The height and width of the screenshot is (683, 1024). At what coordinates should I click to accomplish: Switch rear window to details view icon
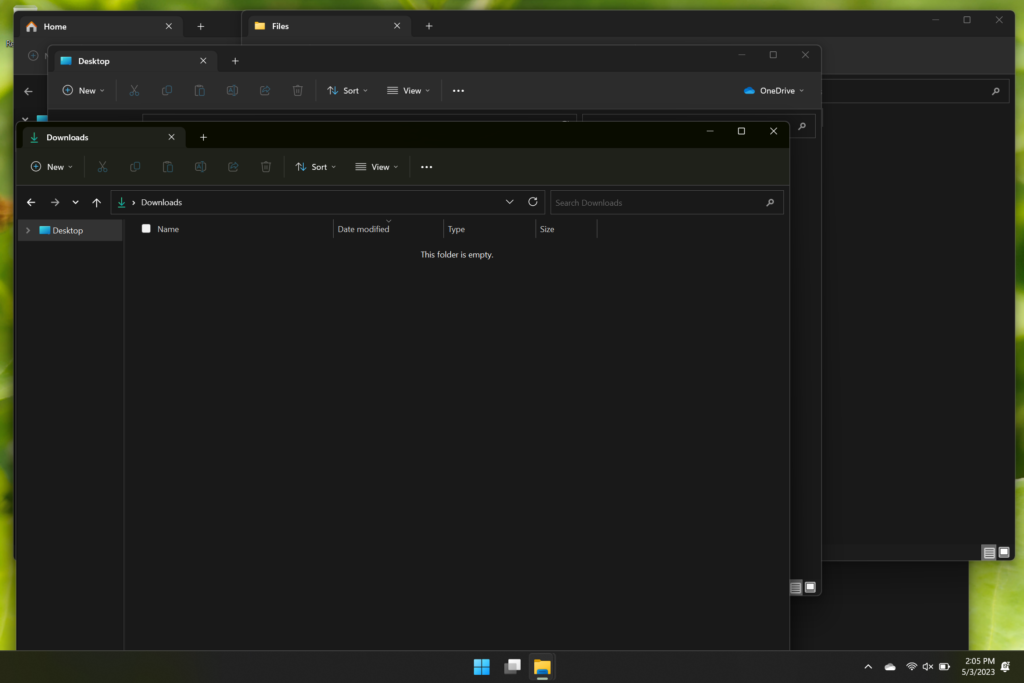[989, 553]
